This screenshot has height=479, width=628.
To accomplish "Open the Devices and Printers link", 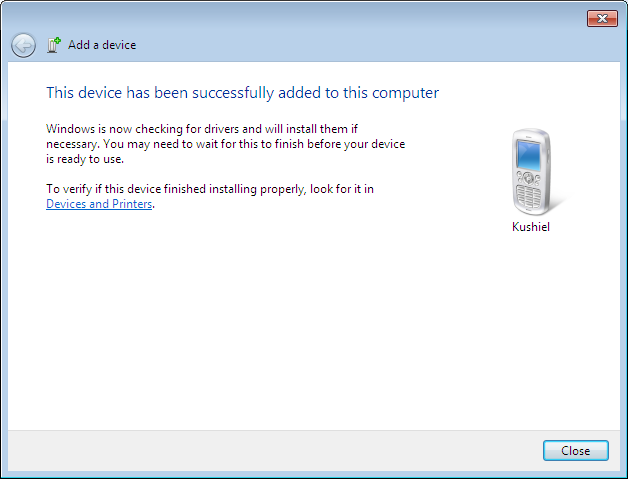I will click(x=99, y=204).
